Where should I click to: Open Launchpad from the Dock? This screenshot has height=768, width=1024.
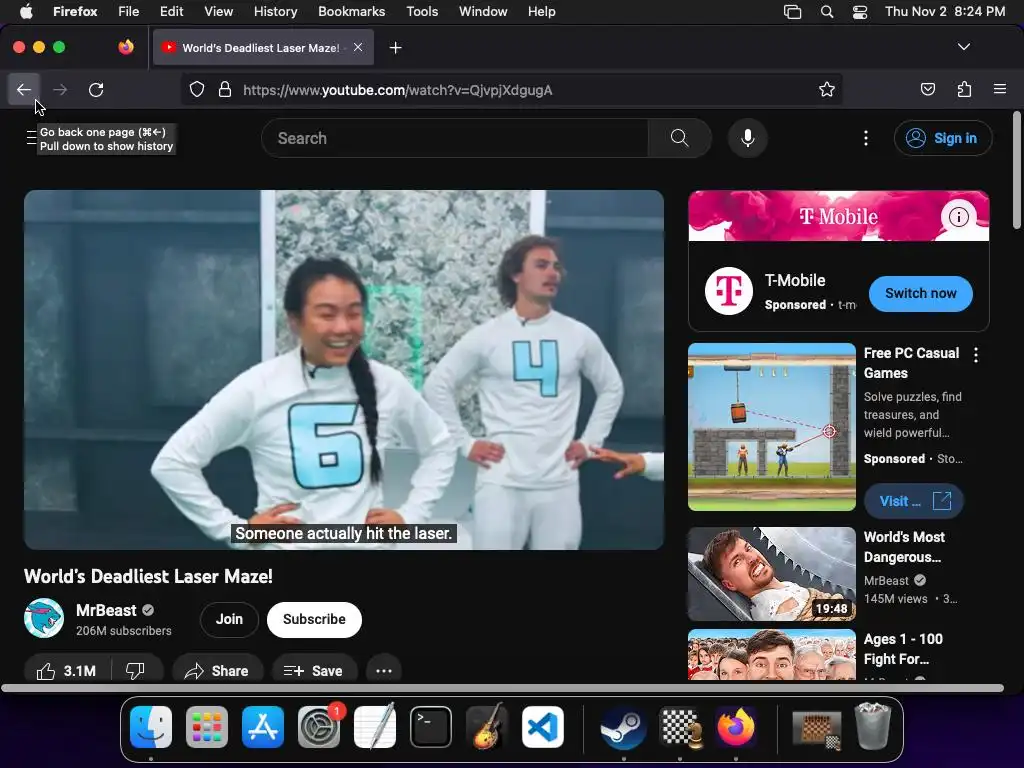[207, 727]
